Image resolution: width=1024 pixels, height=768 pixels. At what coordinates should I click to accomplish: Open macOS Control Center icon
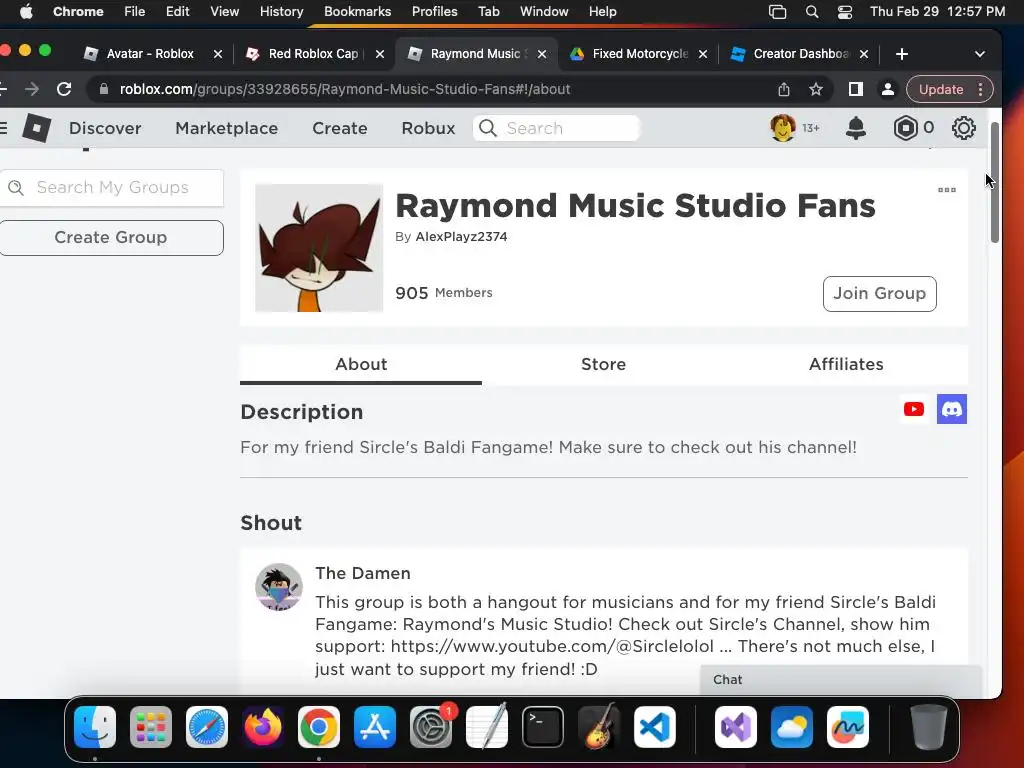[x=844, y=12]
